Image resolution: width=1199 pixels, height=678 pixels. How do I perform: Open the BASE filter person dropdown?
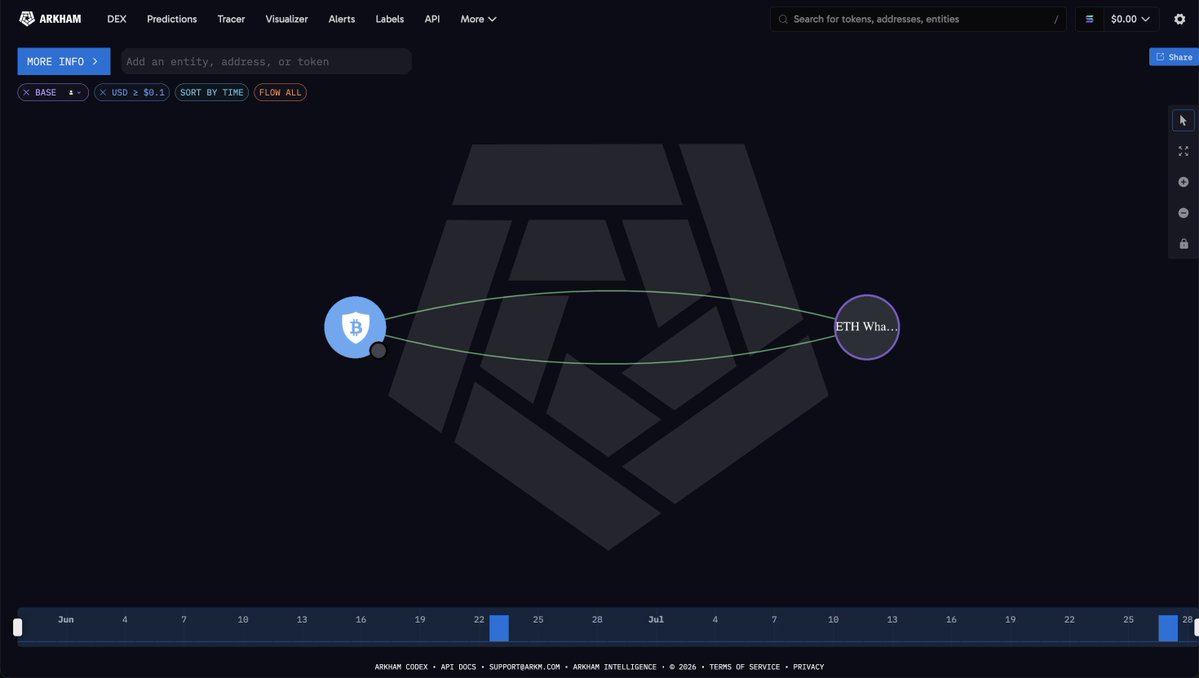click(74, 92)
